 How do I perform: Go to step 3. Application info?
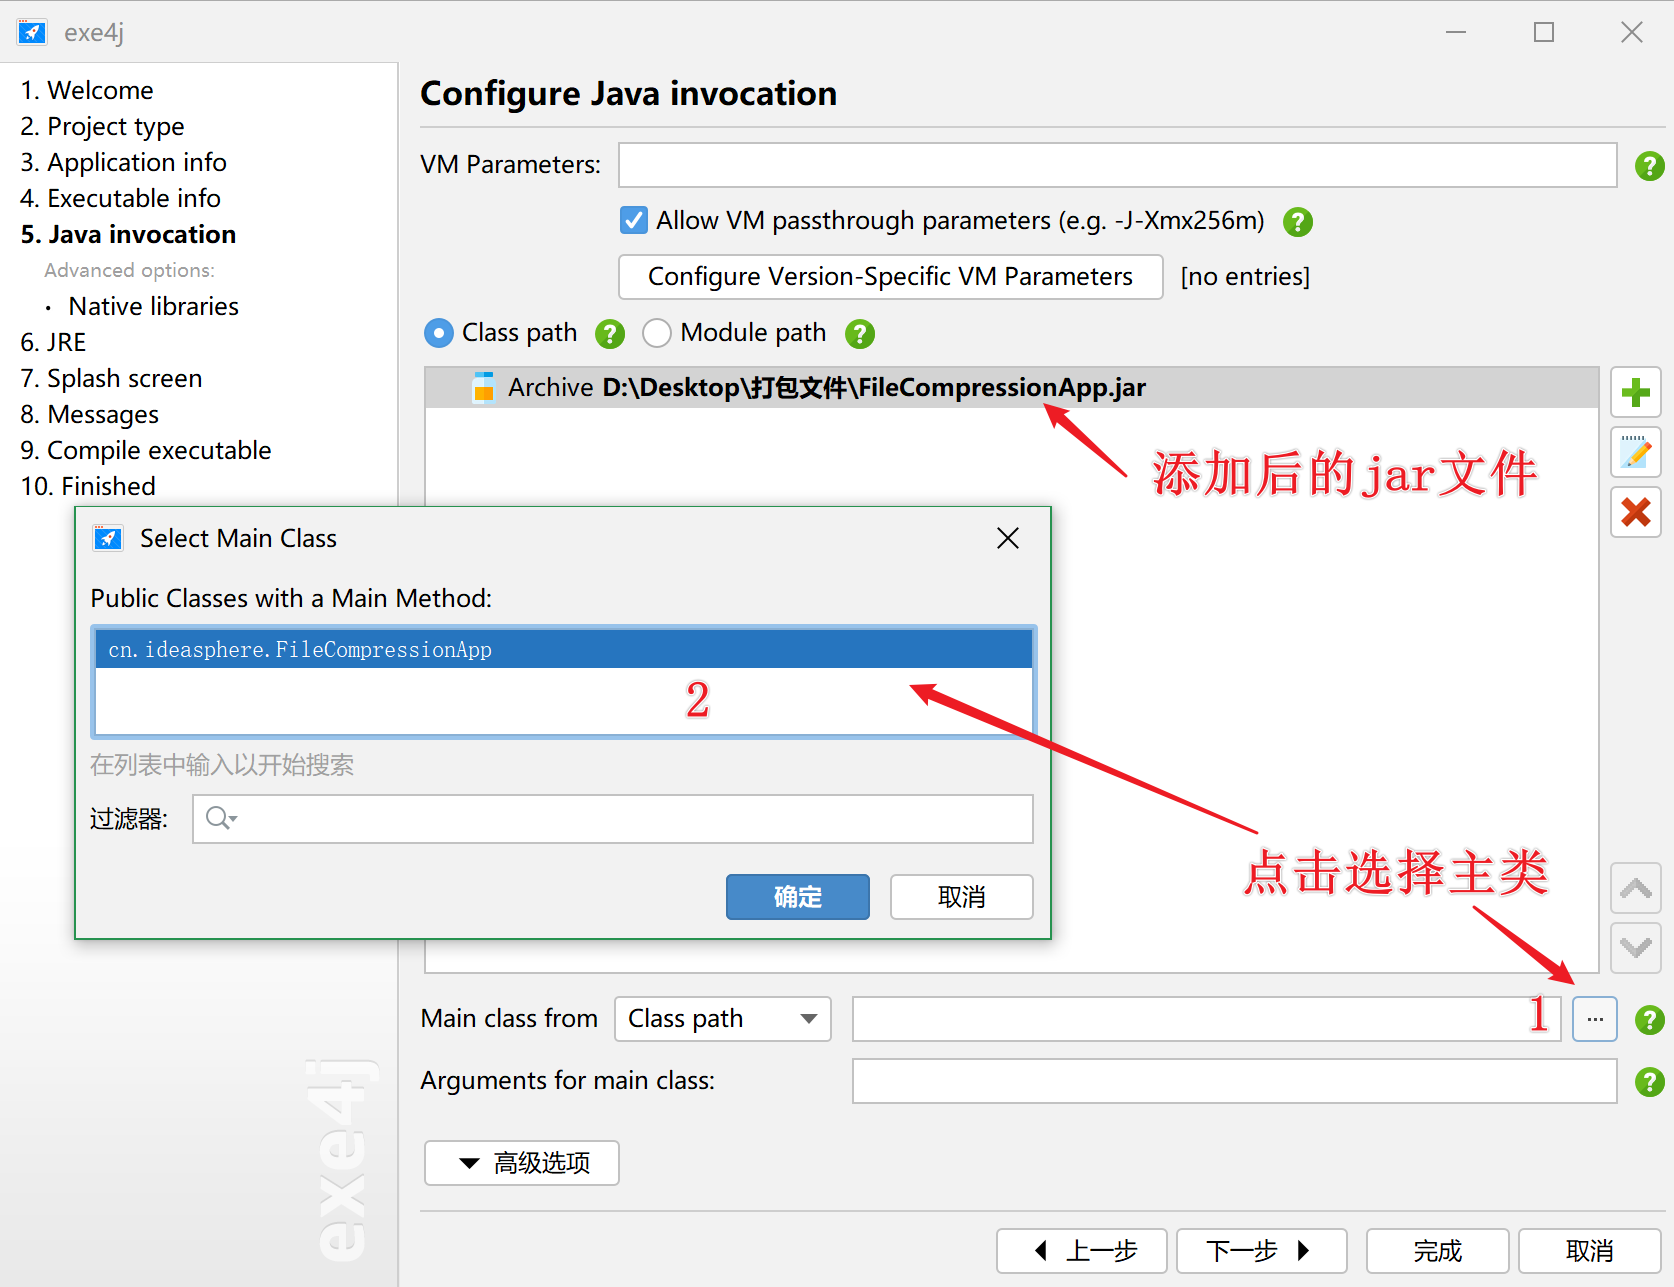point(124,162)
